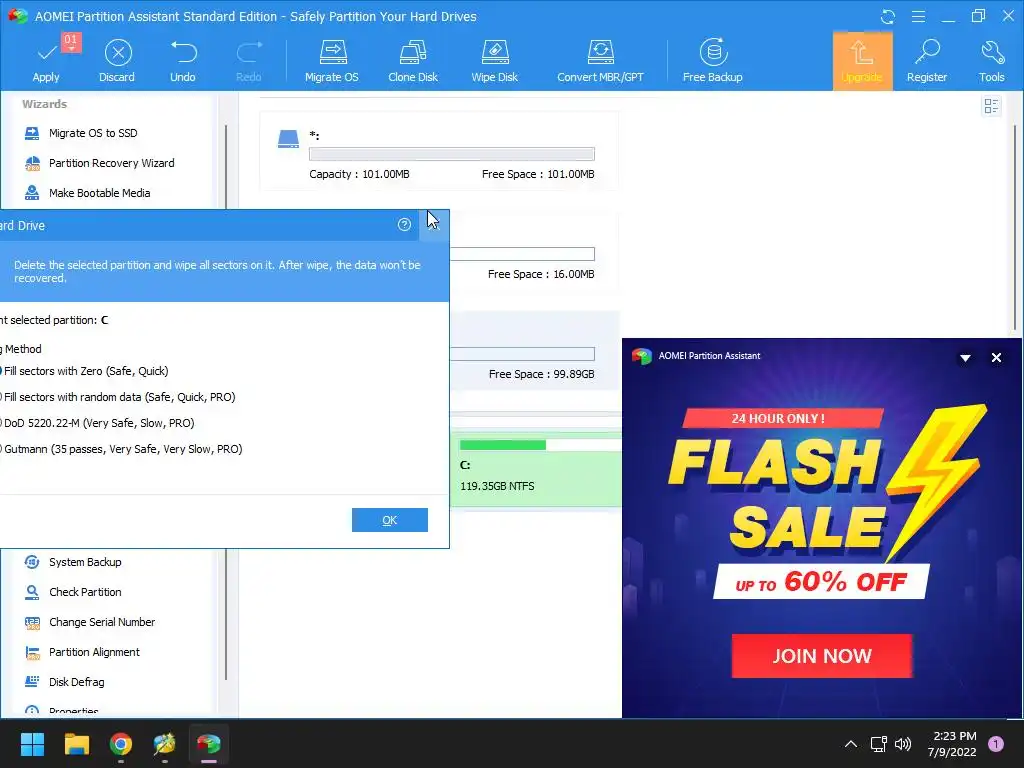
Task: Select Fill sectors with Zero method
Action: pos(84,371)
